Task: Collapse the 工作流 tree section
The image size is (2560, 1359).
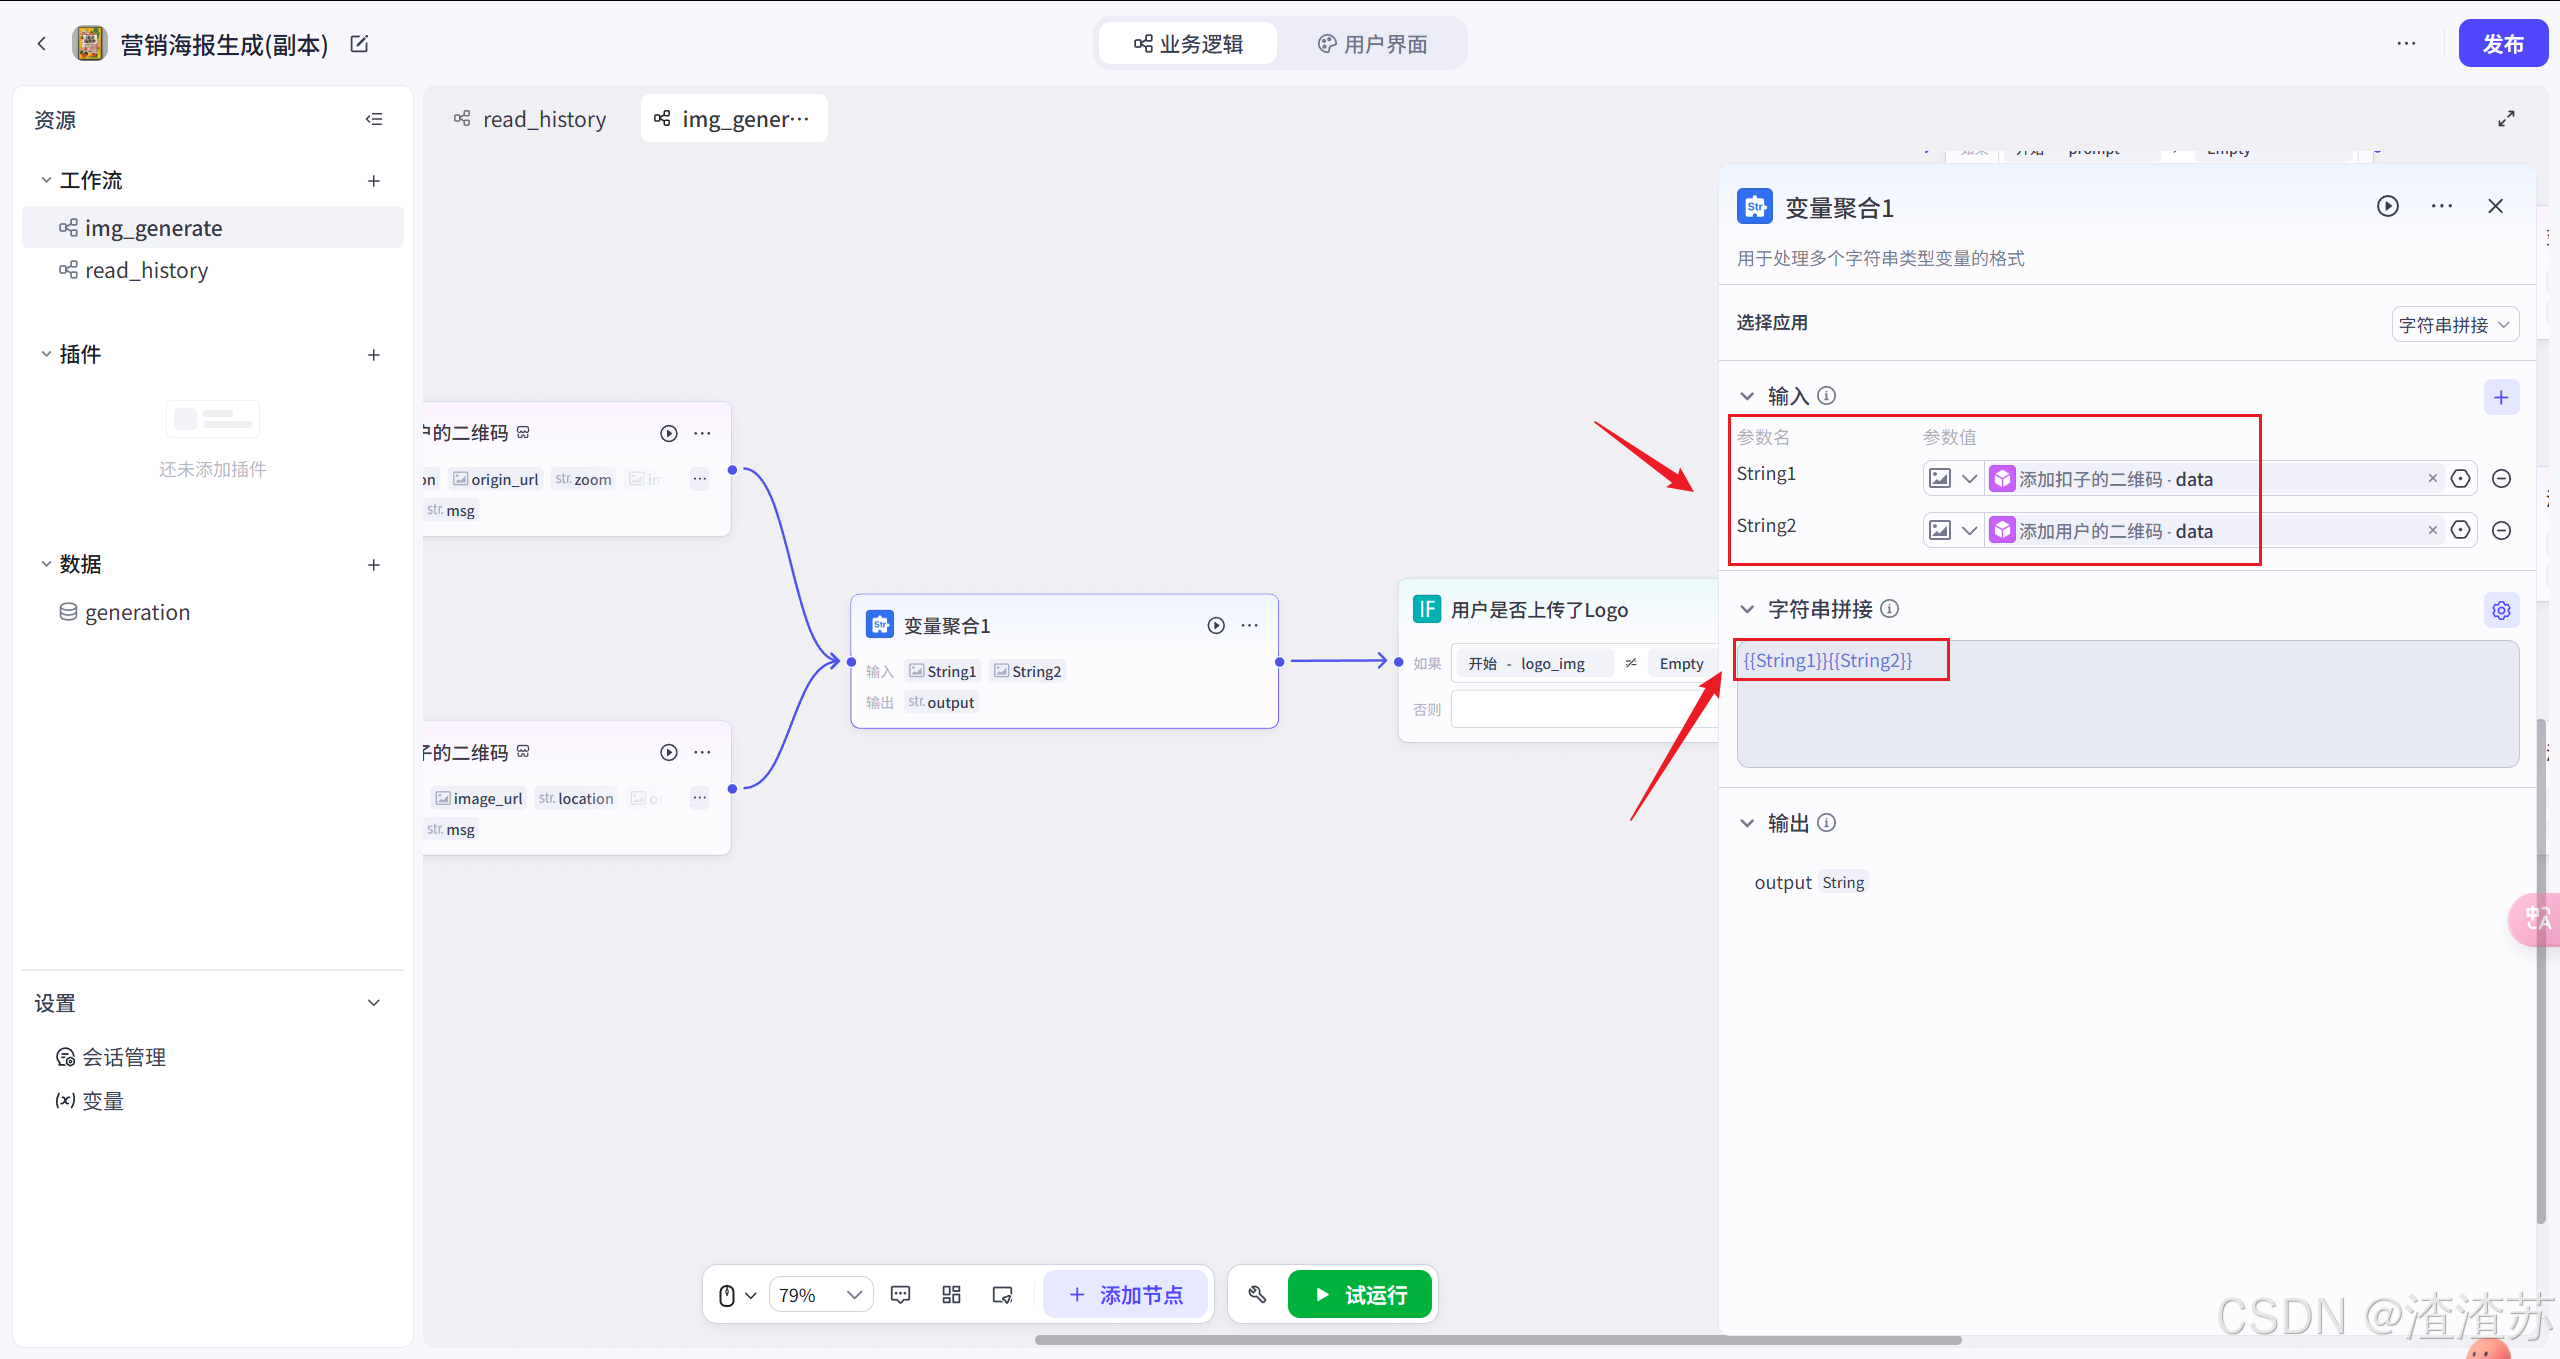Action: 46,180
